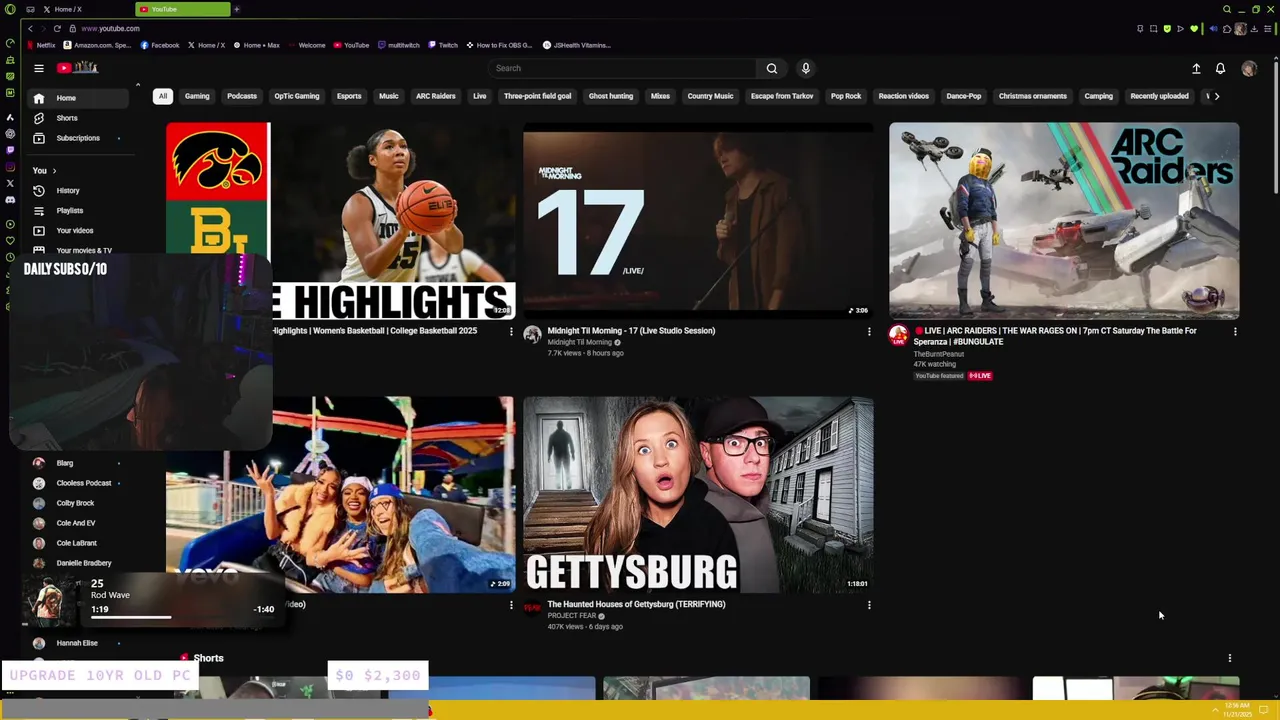Select the Escape from Tarkov chip
Screen dimensions: 1280x720
click(782, 96)
